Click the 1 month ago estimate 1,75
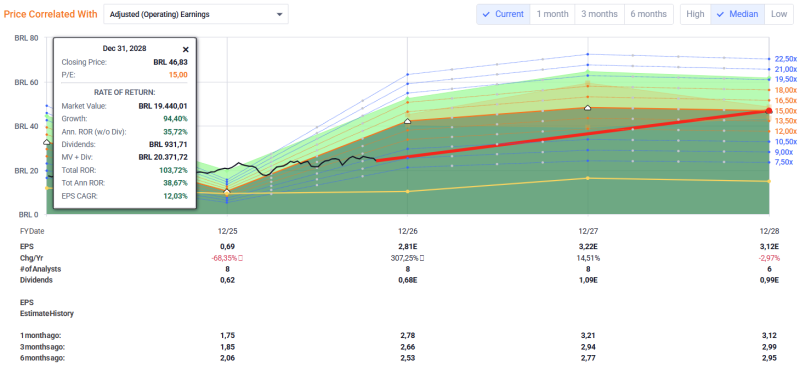Image resolution: width=800 pixels, height=377 pixels. pyautogui.click(x=227, y=336)
